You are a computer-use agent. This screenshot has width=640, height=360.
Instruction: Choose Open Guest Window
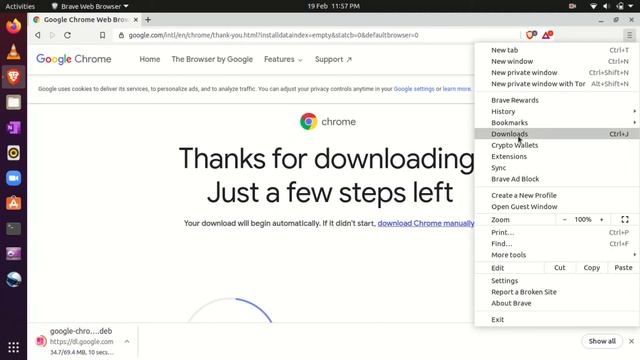point(557,207)
